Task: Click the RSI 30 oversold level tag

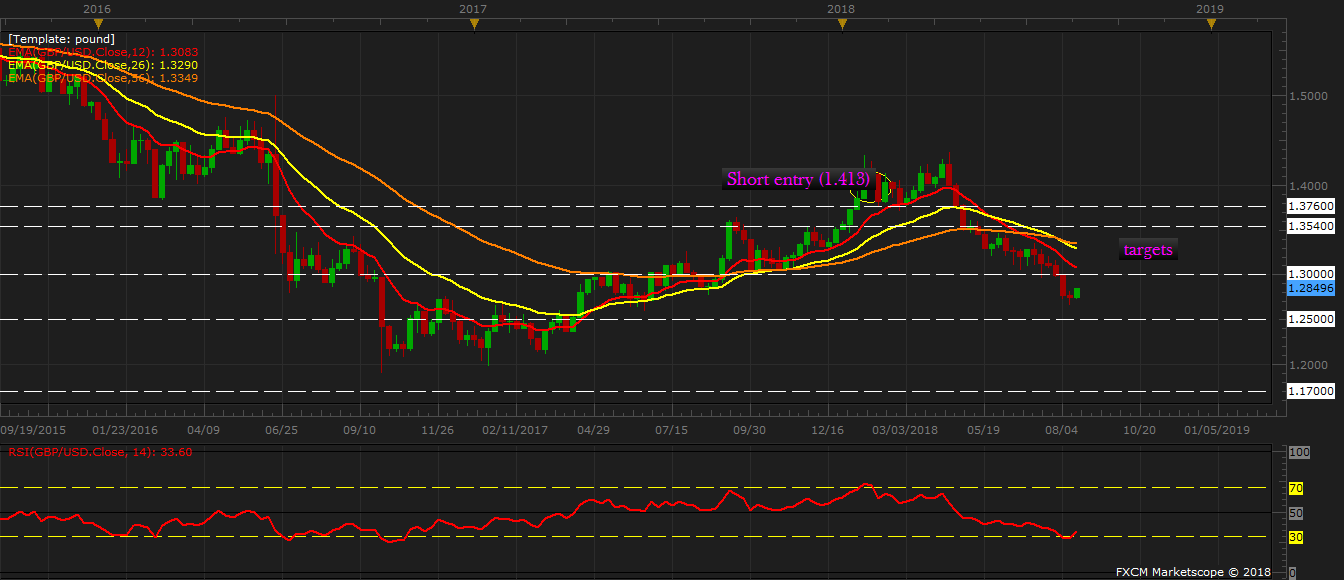Action: coord(1294,537)
